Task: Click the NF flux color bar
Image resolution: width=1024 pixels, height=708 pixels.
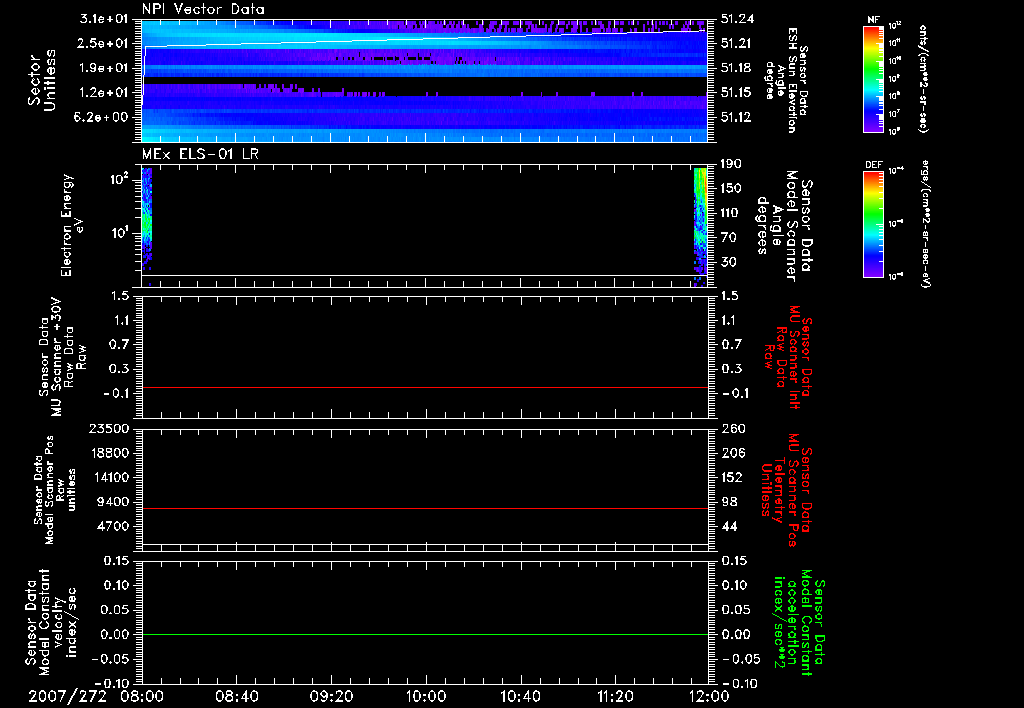Action: coord(873,79)
